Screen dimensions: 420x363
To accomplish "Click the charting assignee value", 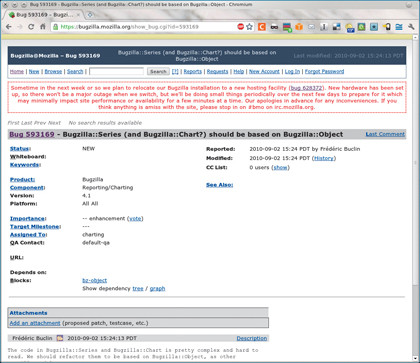I will (x=93, y=234).
